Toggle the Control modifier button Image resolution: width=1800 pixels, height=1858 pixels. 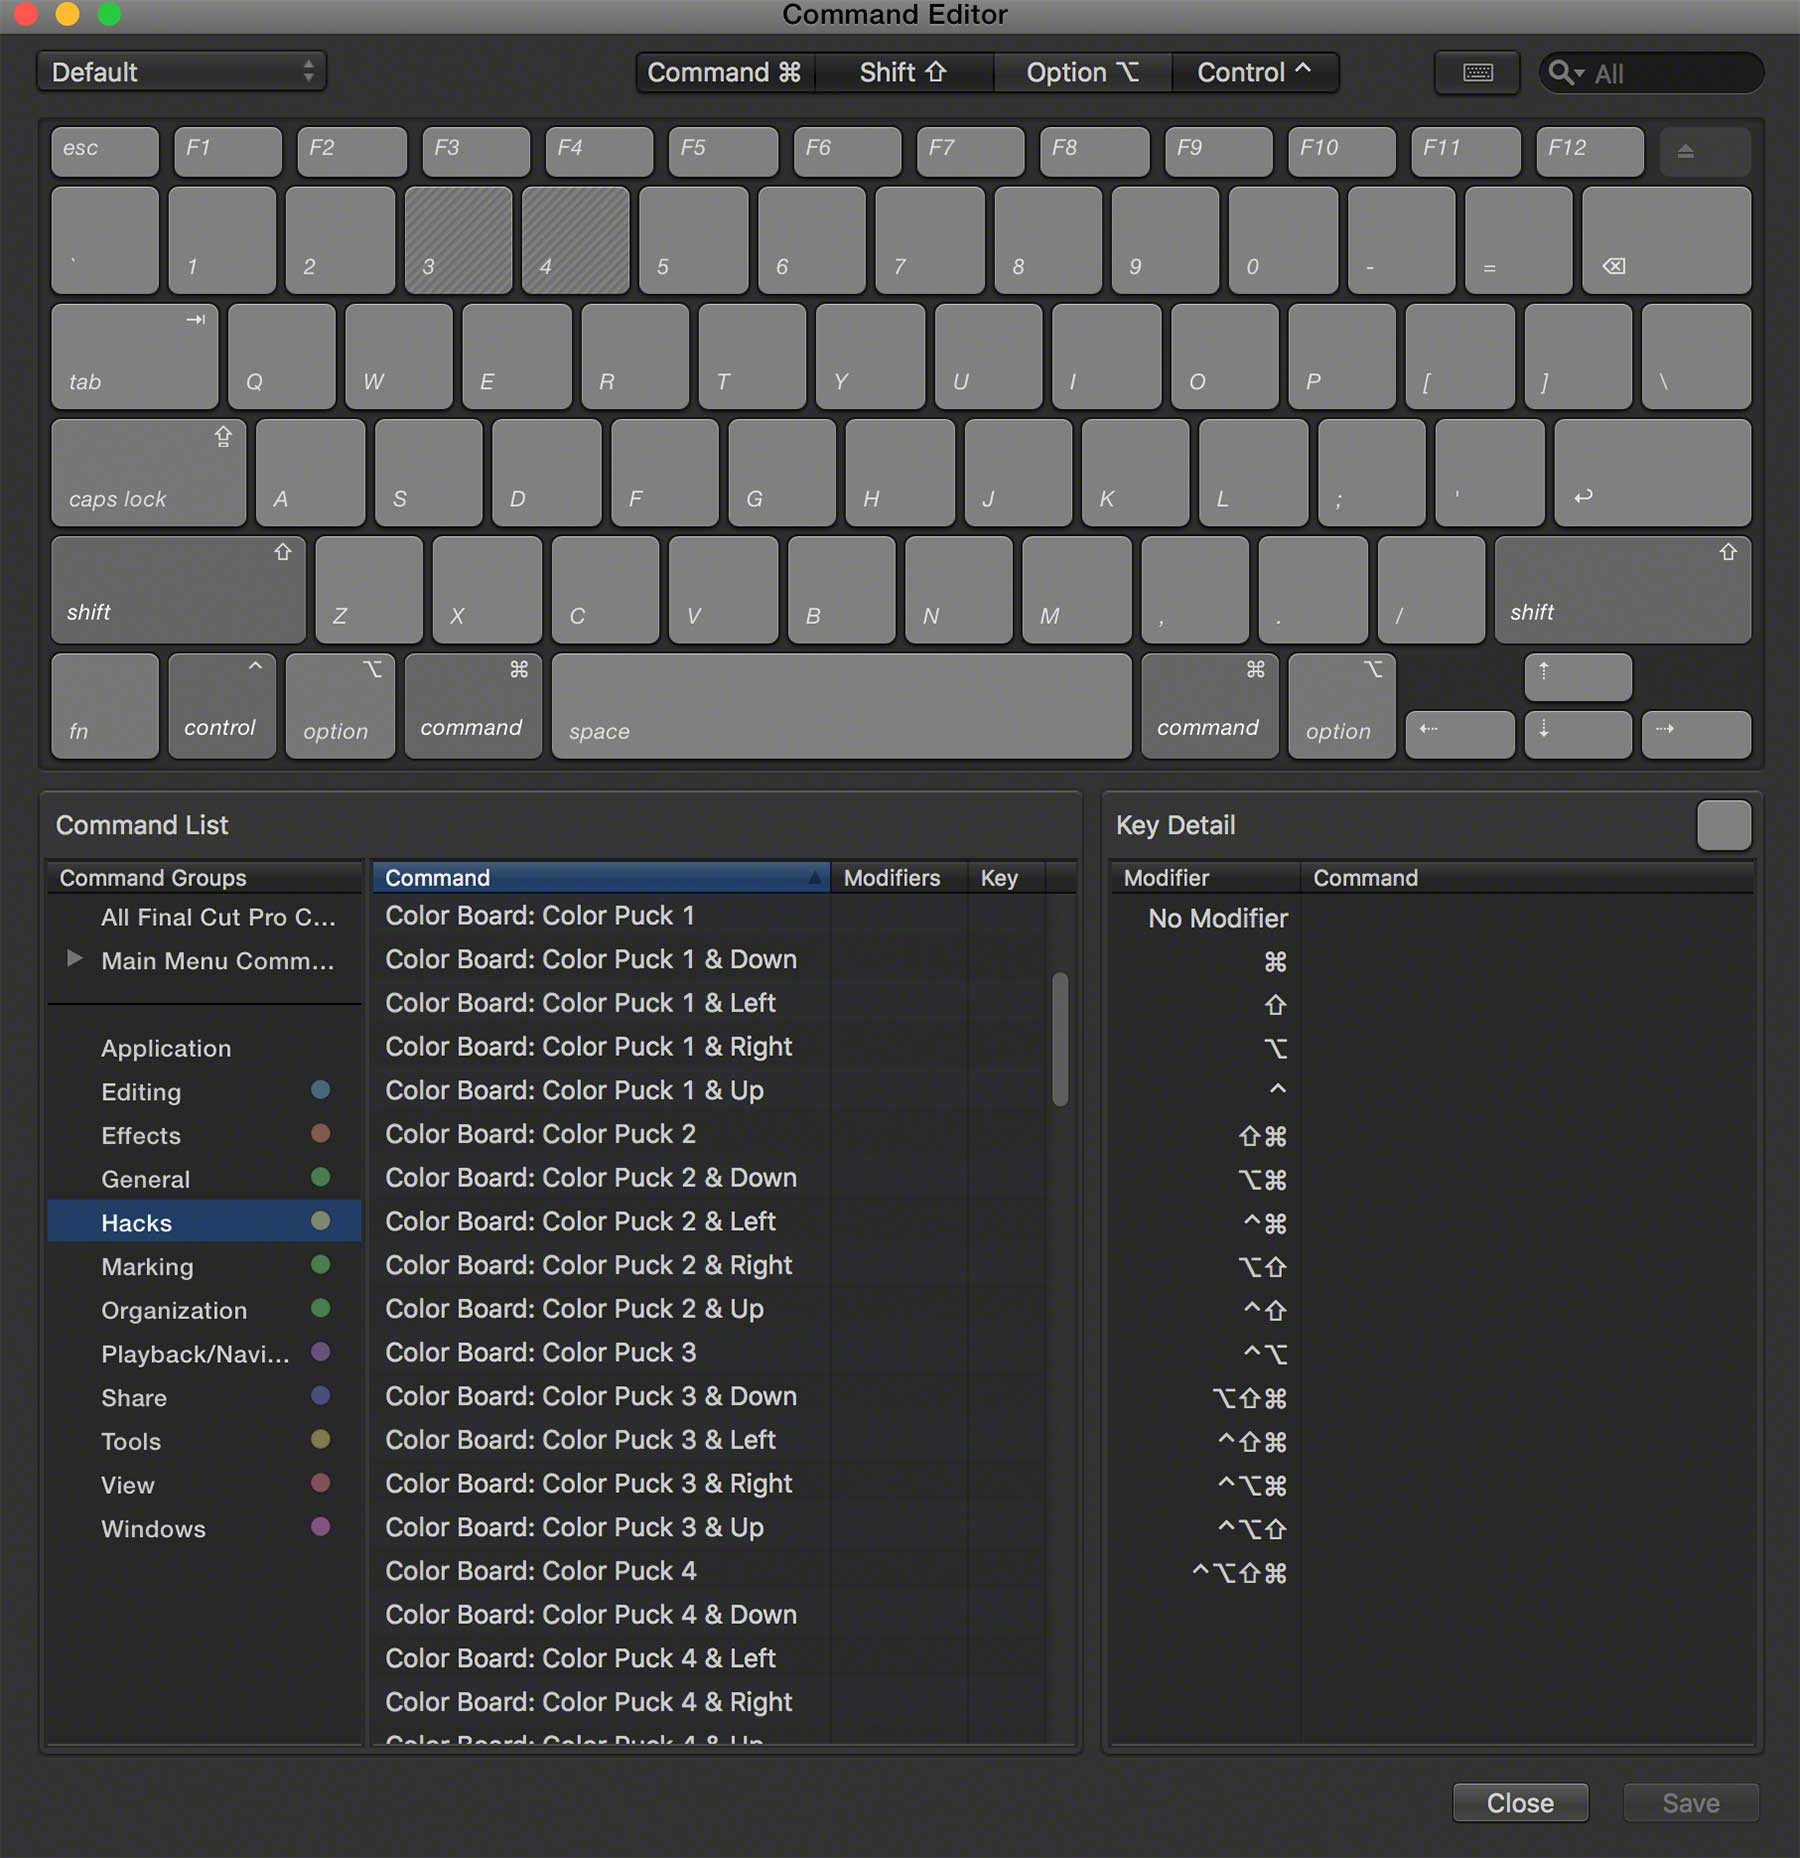pyautogui.click(x=1255, y=72)
